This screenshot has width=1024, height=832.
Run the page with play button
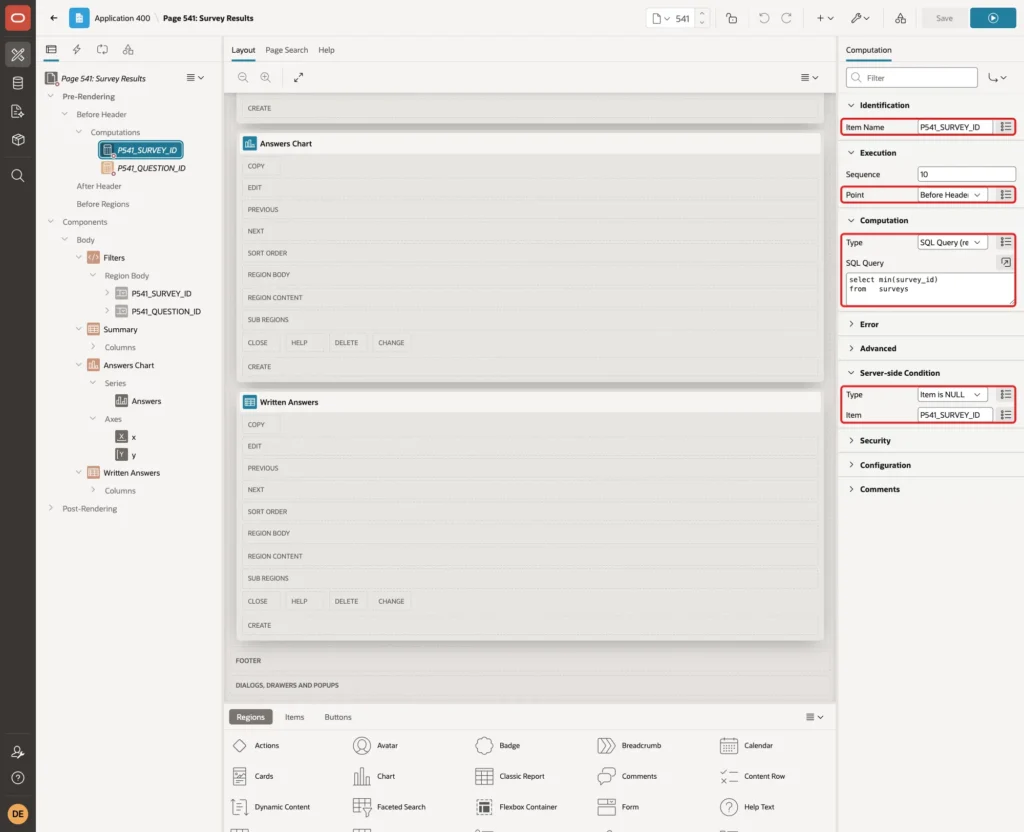point(992,18)
